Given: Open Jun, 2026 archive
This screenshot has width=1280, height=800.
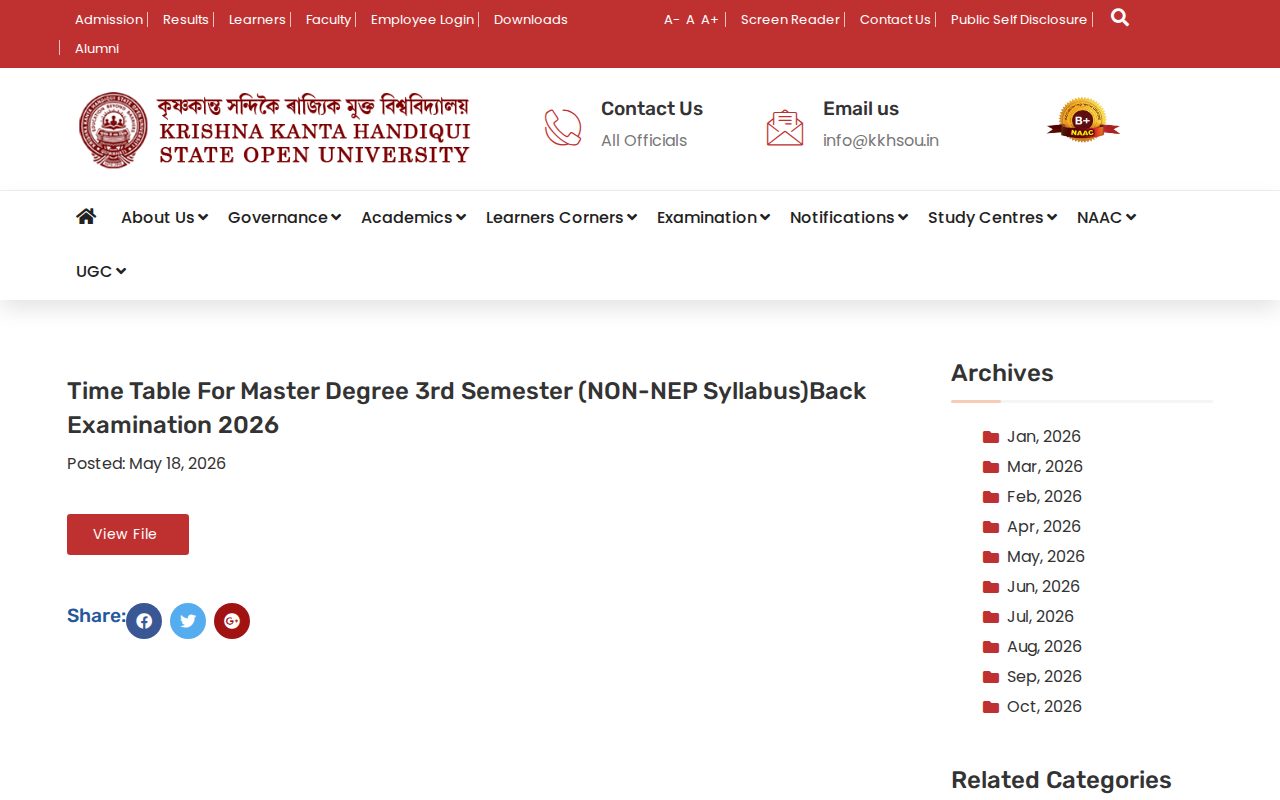Looking at the screenshot, I should coord(1043,587).
